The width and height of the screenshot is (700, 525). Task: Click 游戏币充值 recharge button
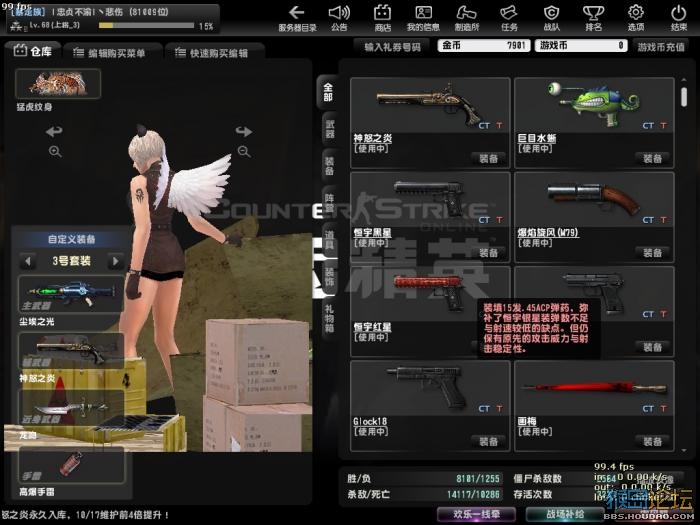click(661, 46)
